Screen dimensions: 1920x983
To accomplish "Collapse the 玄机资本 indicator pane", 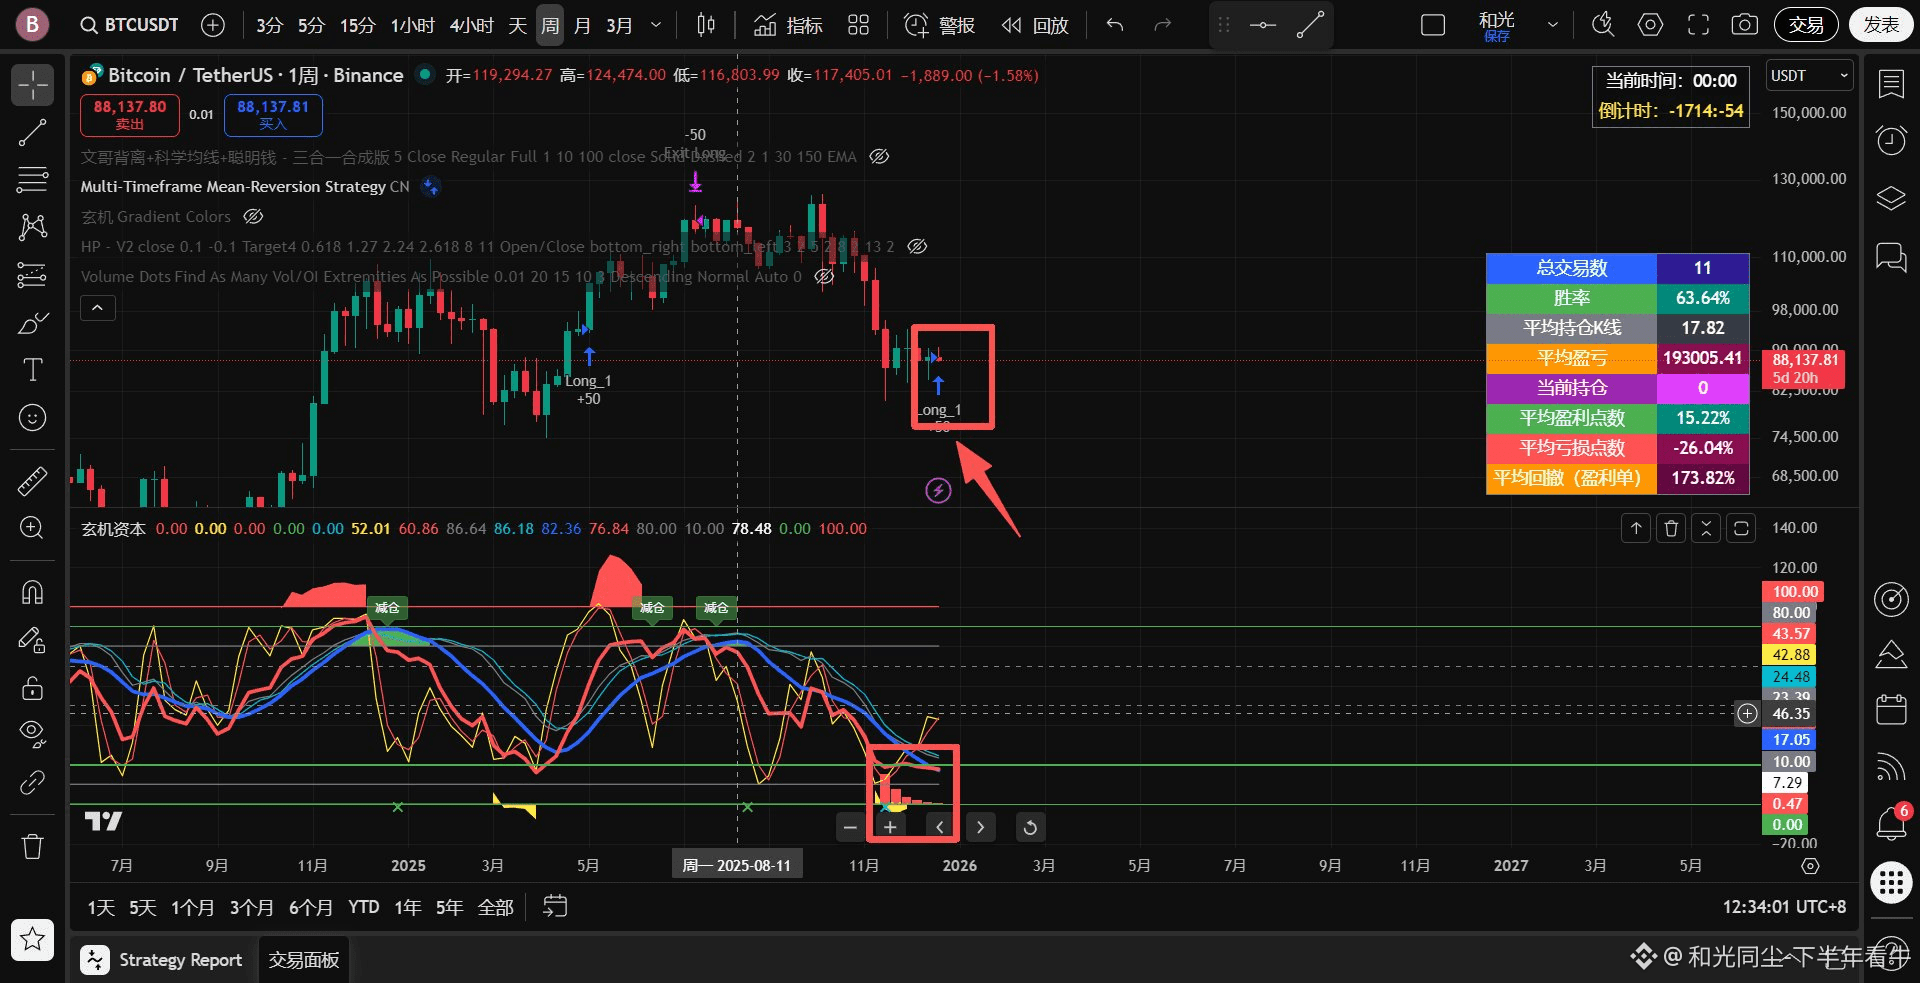I will click(x=1706, y=528).
